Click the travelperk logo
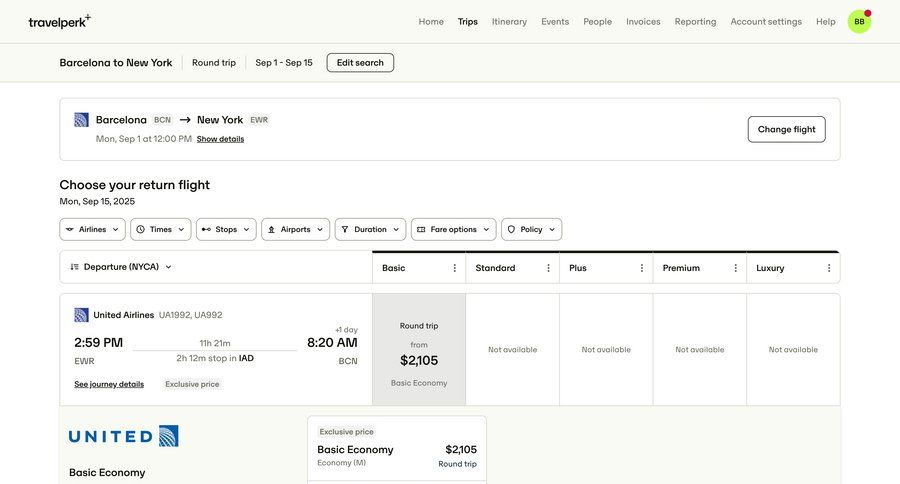 tap(59, 21)
